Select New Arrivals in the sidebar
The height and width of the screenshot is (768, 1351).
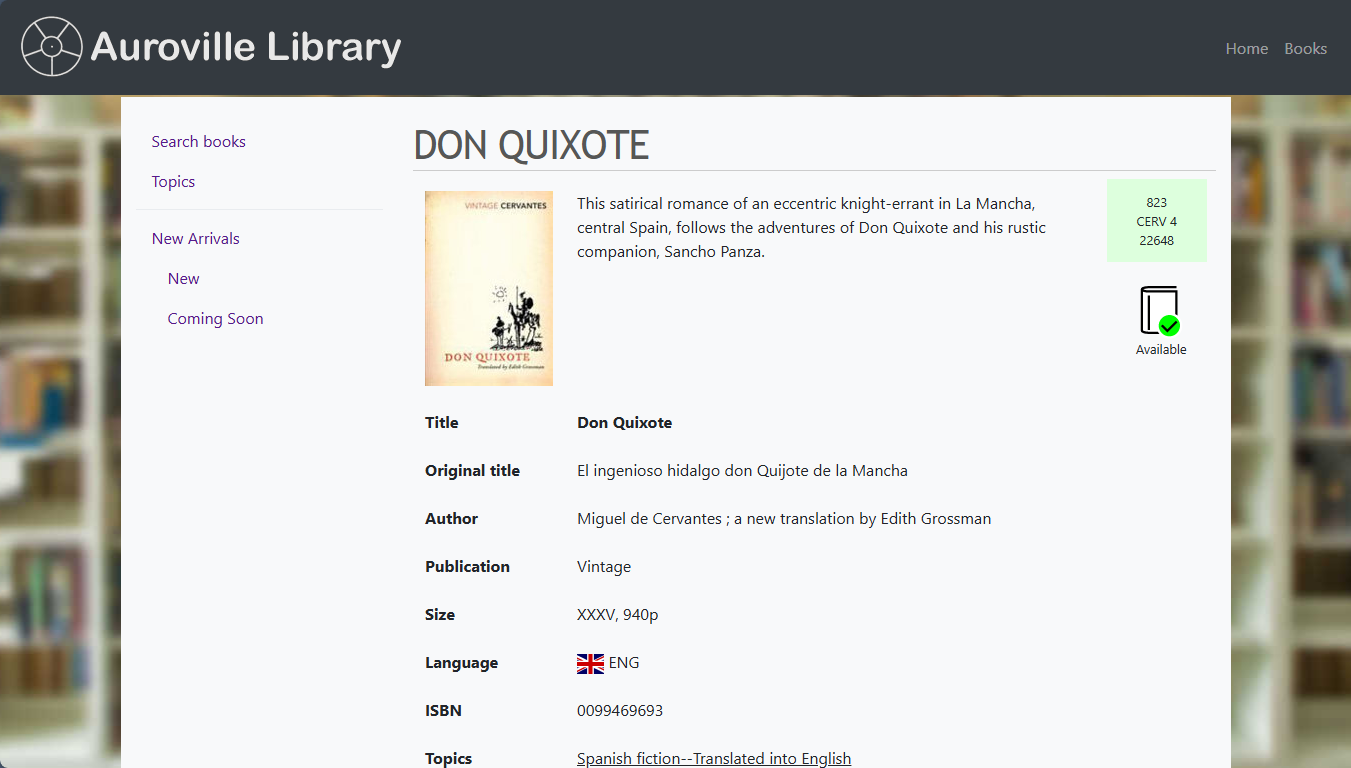(x=196, y=238)
